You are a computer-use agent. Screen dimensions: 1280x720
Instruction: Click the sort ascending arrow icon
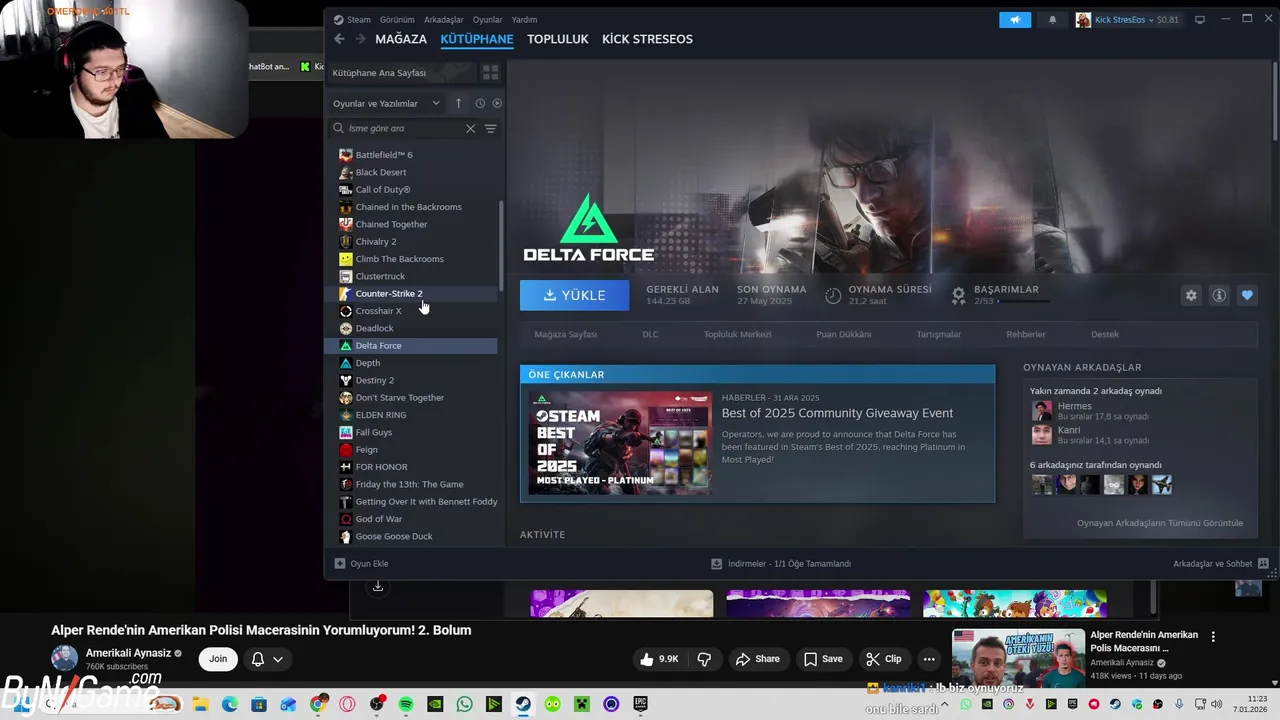coord(458,103)
